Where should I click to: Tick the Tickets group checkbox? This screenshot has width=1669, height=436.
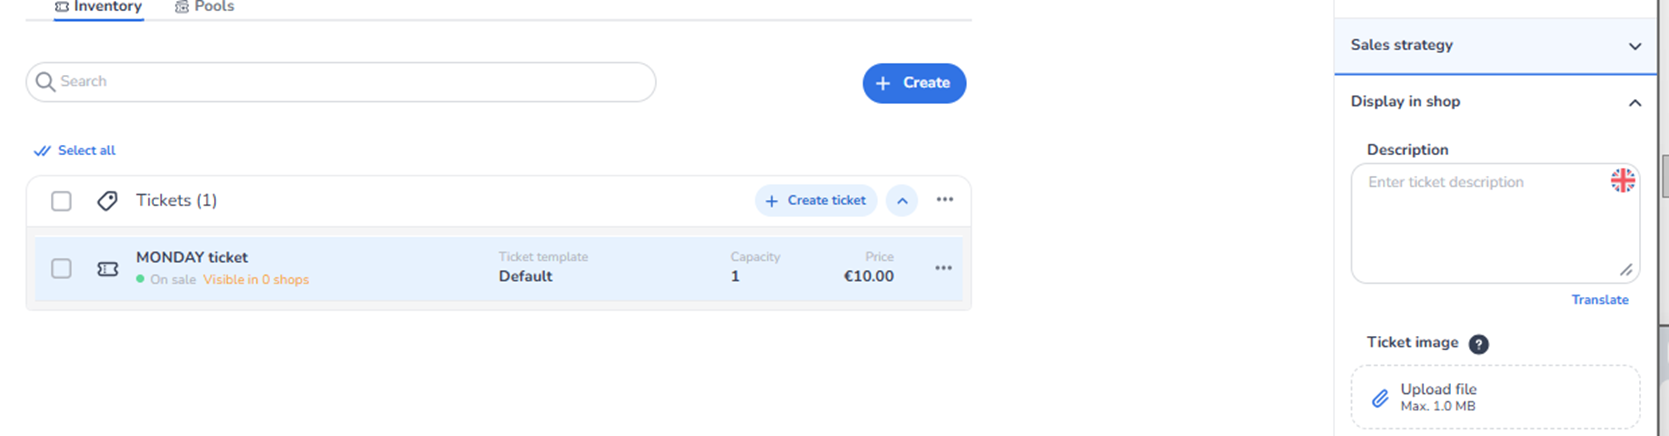(61, 201)
